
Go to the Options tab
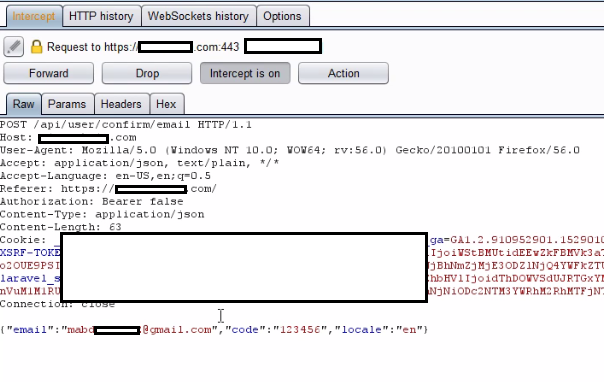[x=282, y=16]
